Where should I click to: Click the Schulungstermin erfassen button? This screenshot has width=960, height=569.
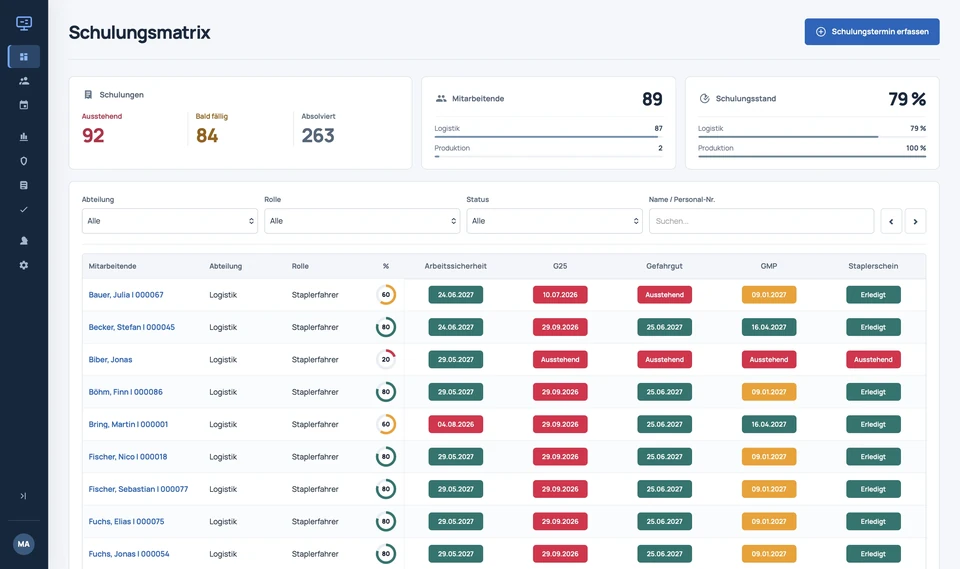tap(872, 31)
